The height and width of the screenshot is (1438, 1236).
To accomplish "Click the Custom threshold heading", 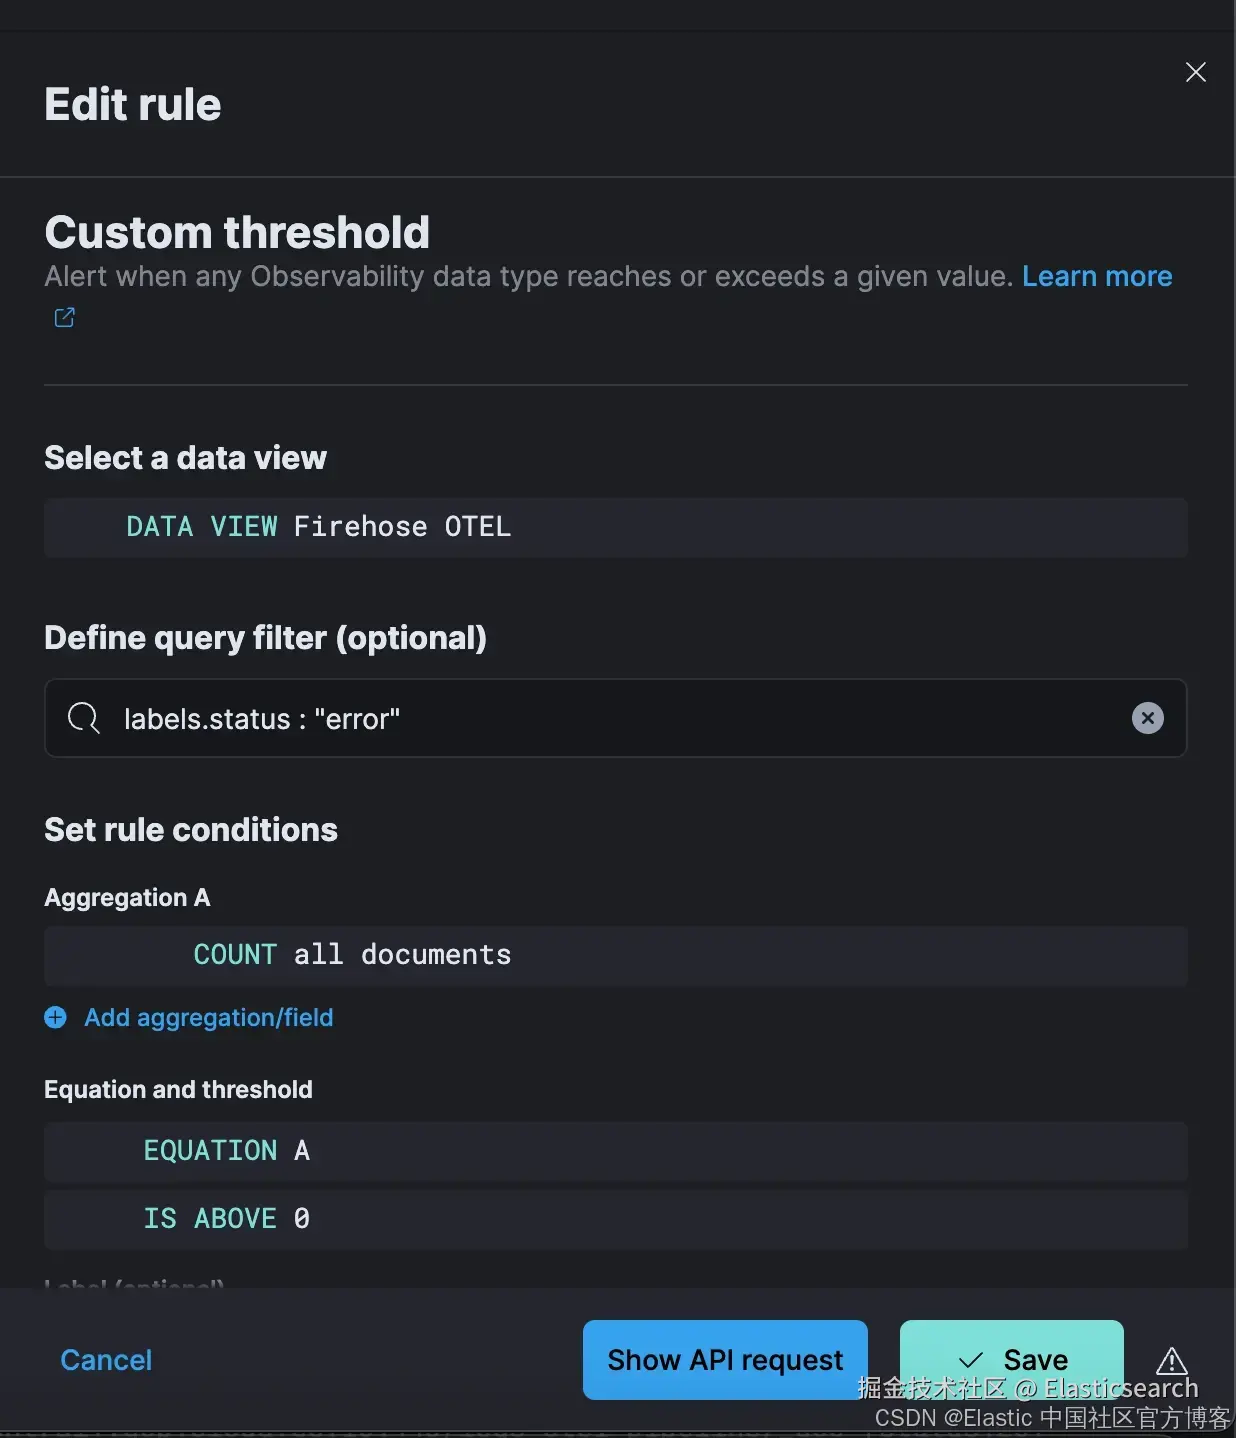I will [x=237, y=232].
